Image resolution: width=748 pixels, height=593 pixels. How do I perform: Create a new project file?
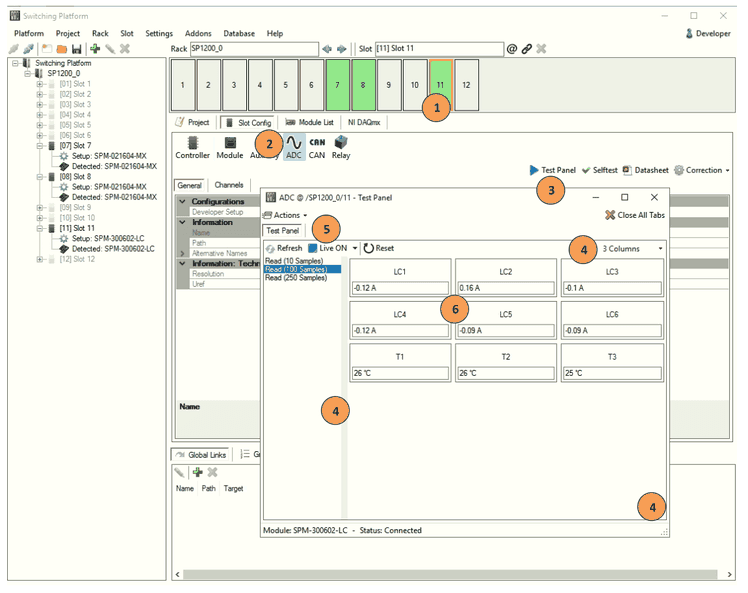[x=47, y=49]
